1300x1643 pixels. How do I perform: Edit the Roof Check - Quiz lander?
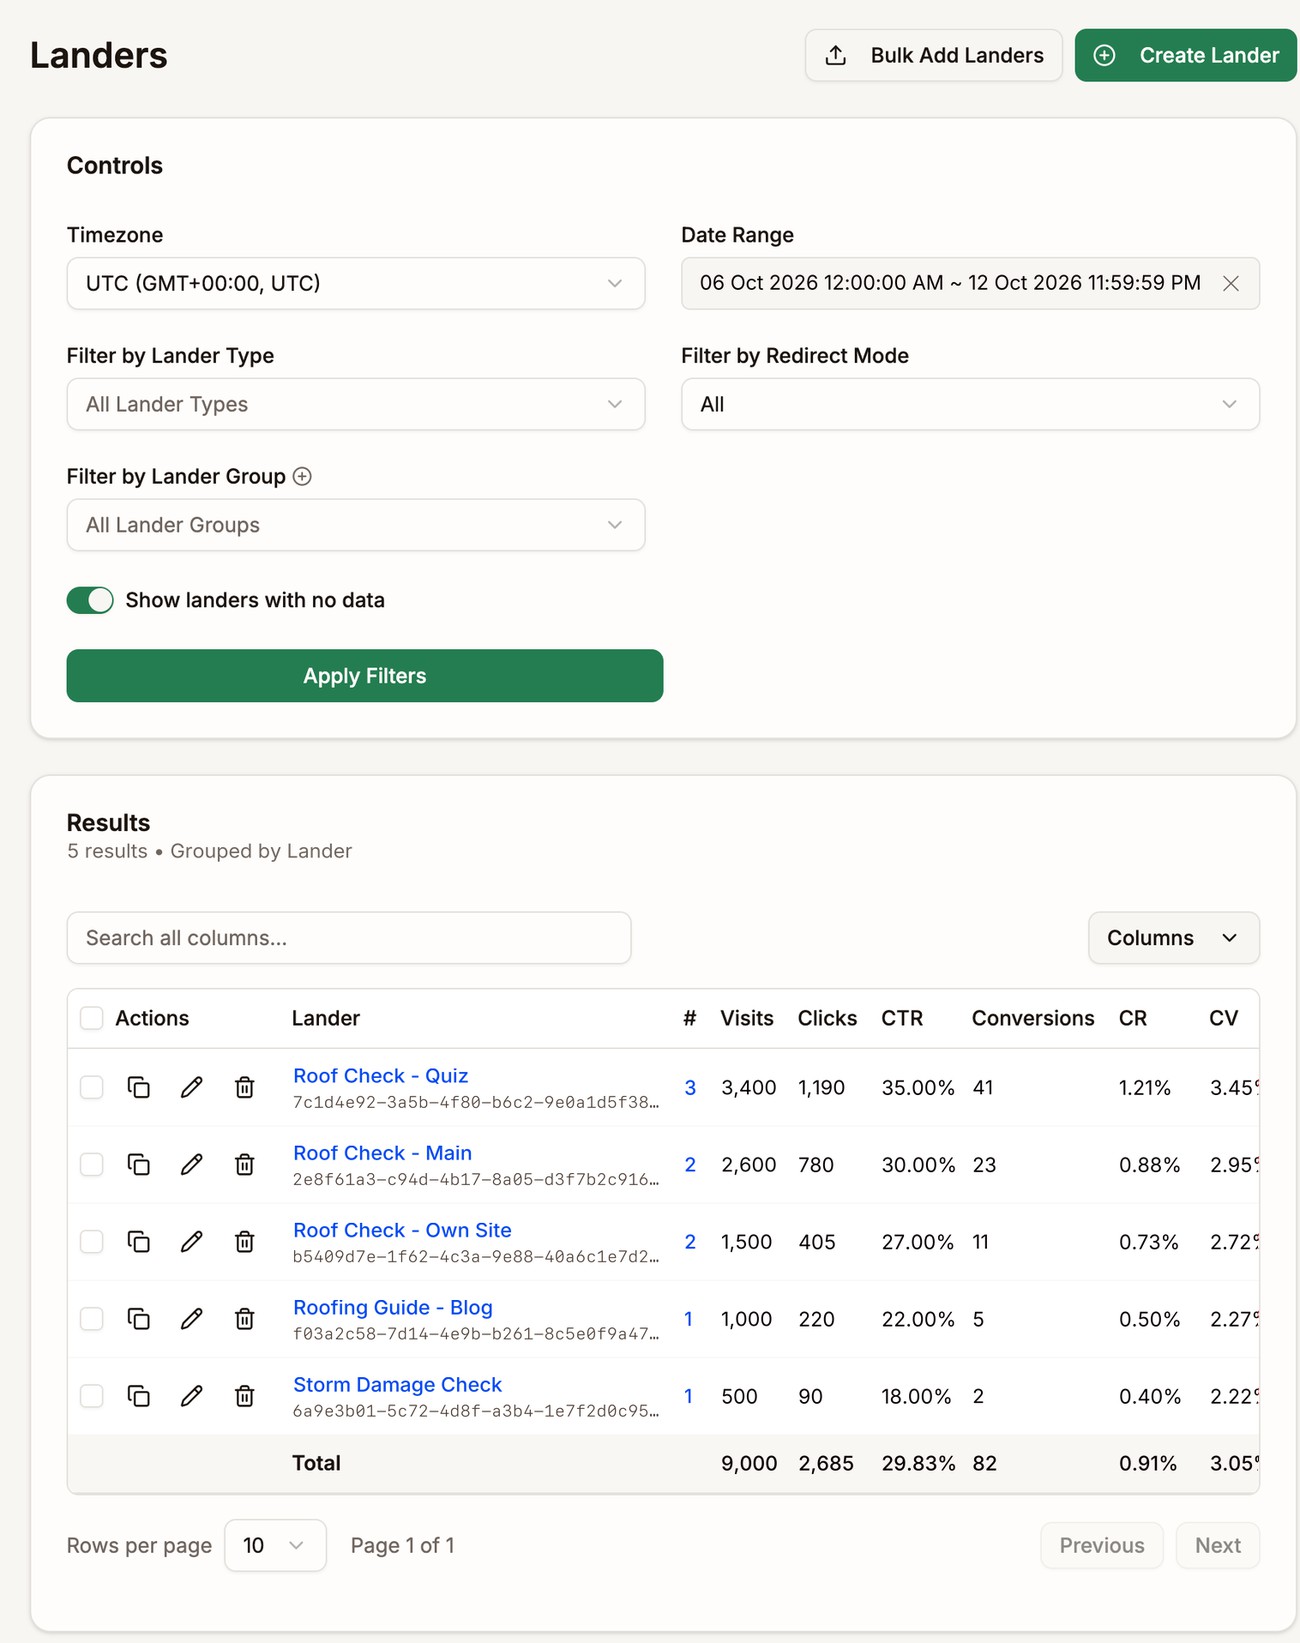(x=192, y=1087)
